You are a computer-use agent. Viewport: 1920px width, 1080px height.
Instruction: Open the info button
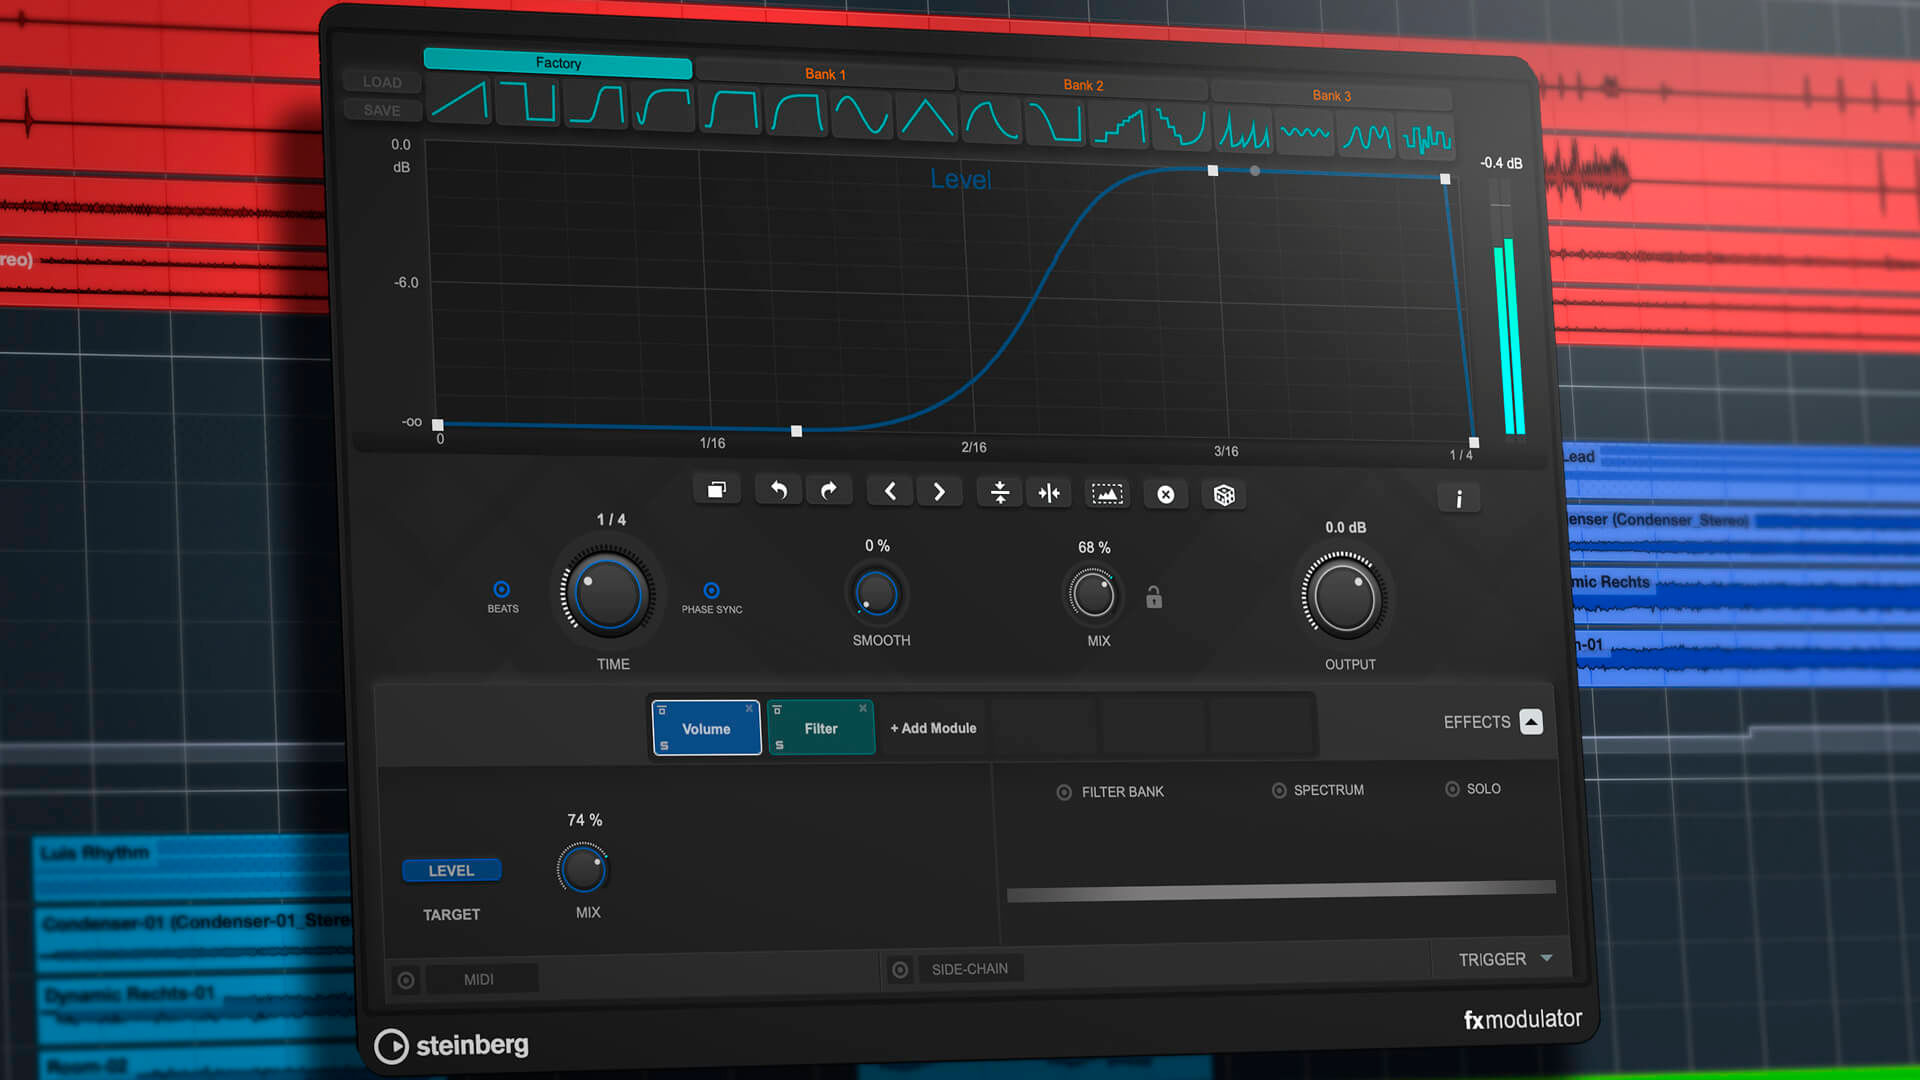[x=1459, y=498]
